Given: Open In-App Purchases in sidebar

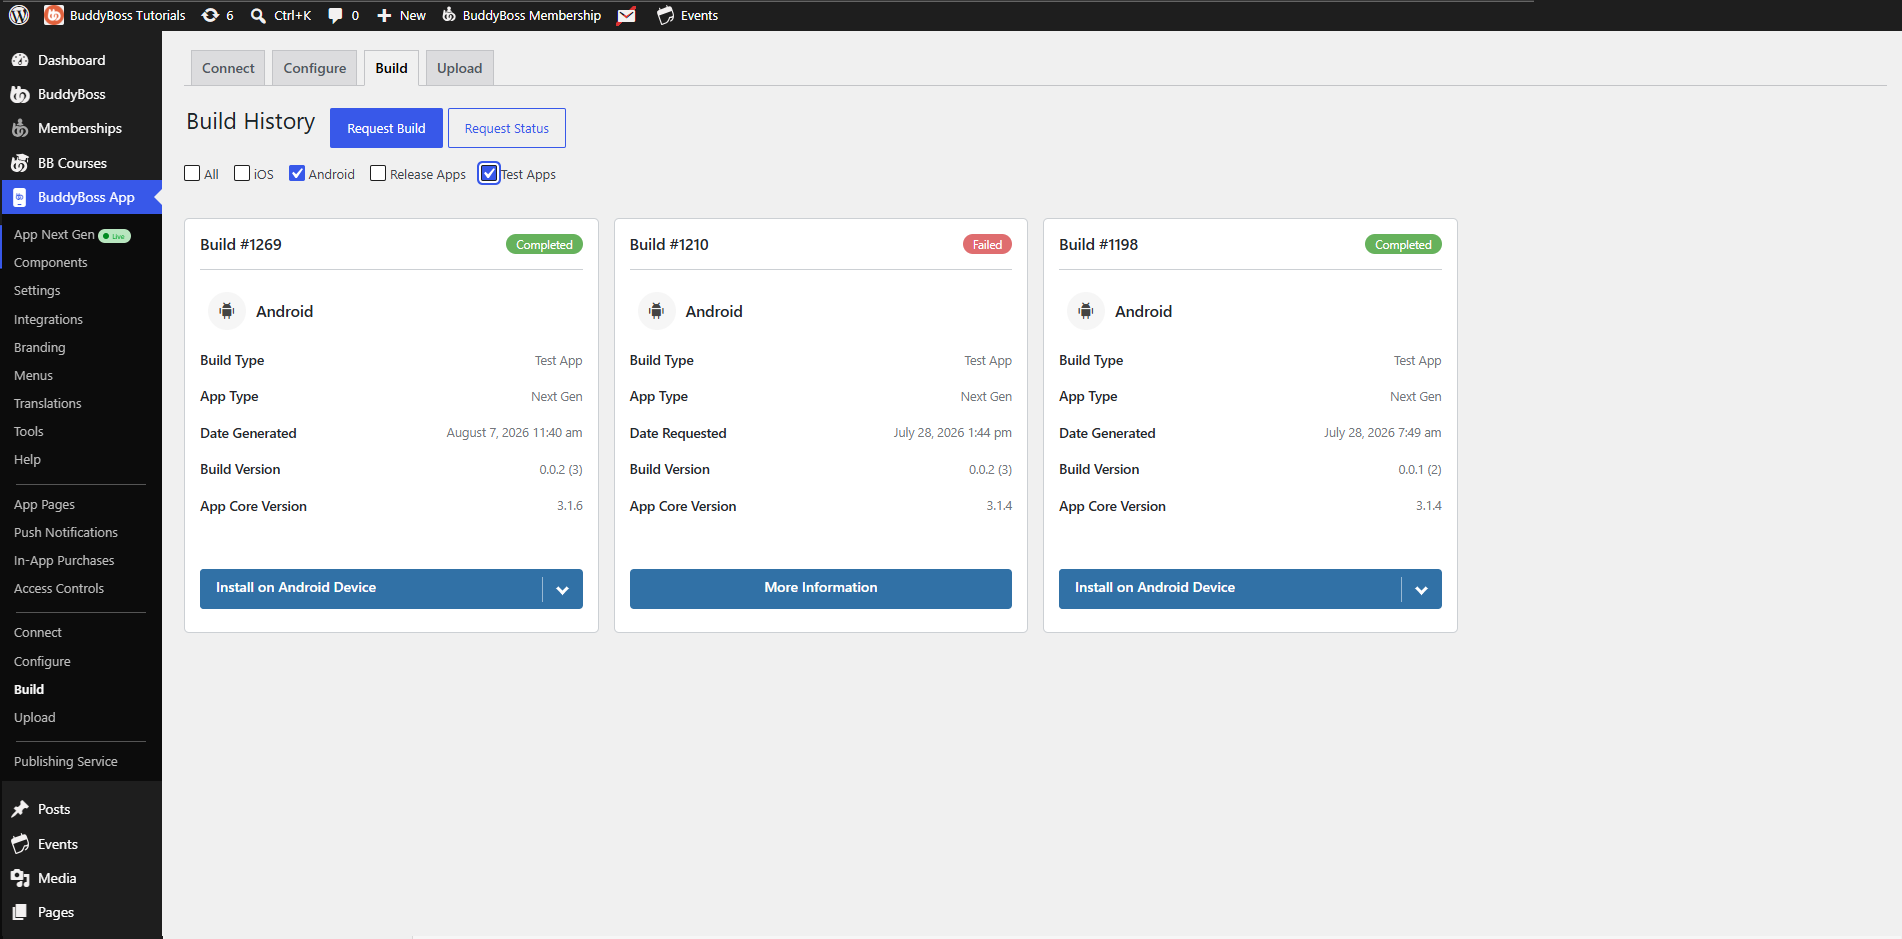Looking at the screenshot, I should (x=64, y=561).
